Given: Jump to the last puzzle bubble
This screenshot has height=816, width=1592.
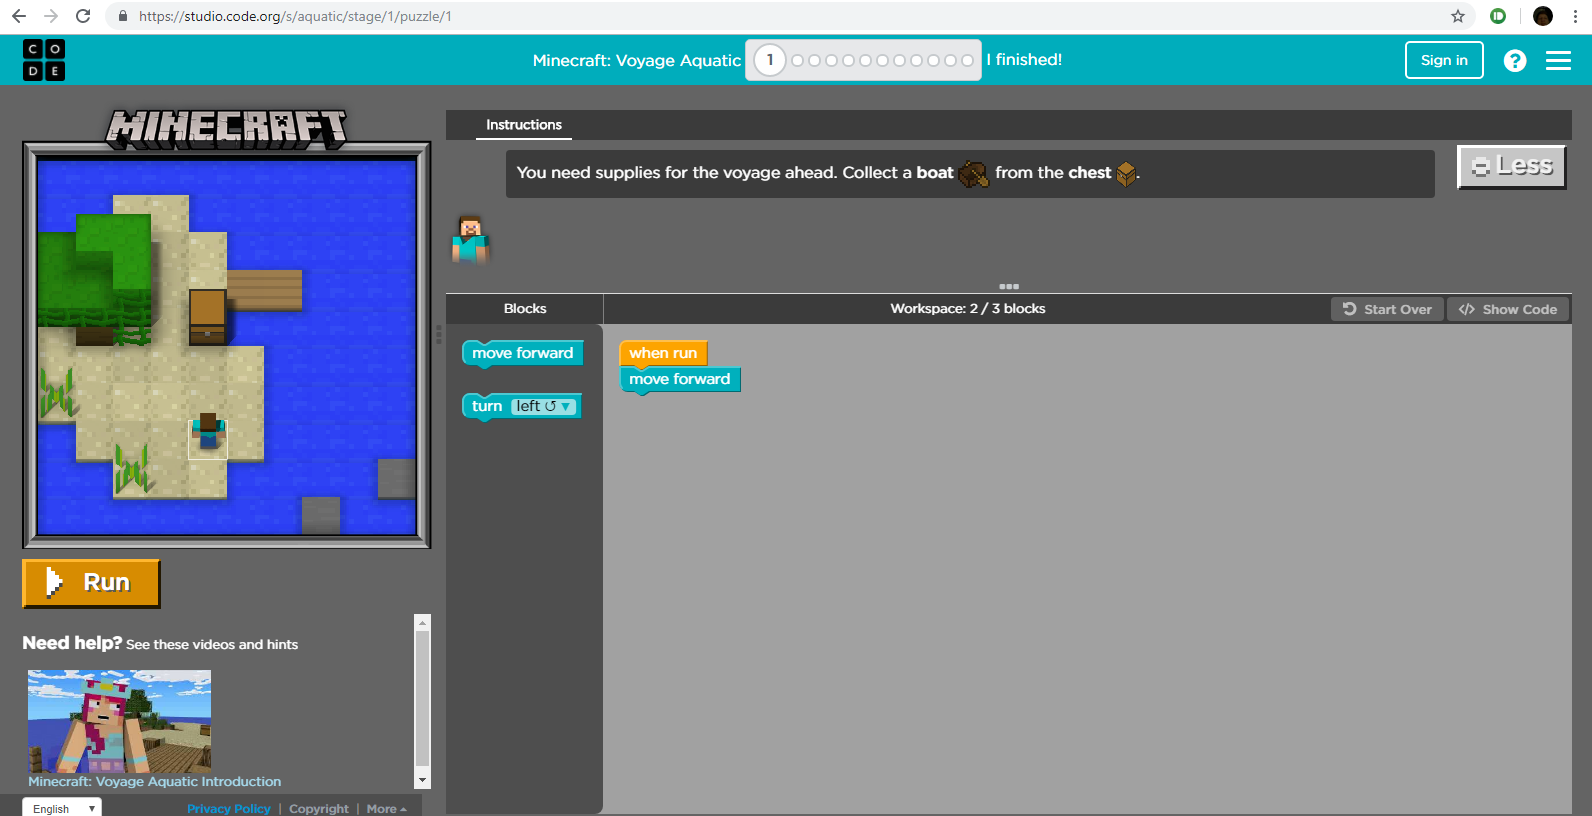Looking at the screenshot, I should coord(967,61).
